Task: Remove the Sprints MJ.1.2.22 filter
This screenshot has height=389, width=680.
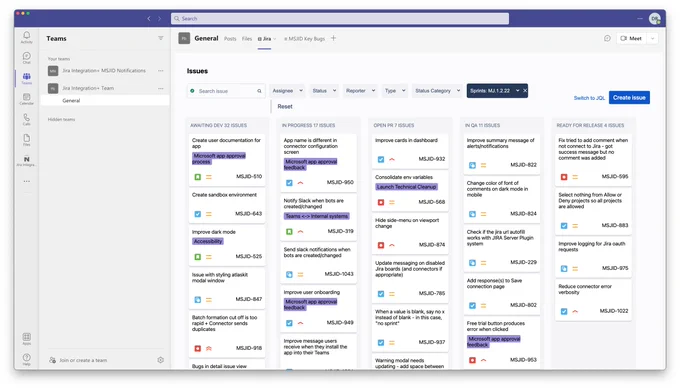Action: pos(525,91)
